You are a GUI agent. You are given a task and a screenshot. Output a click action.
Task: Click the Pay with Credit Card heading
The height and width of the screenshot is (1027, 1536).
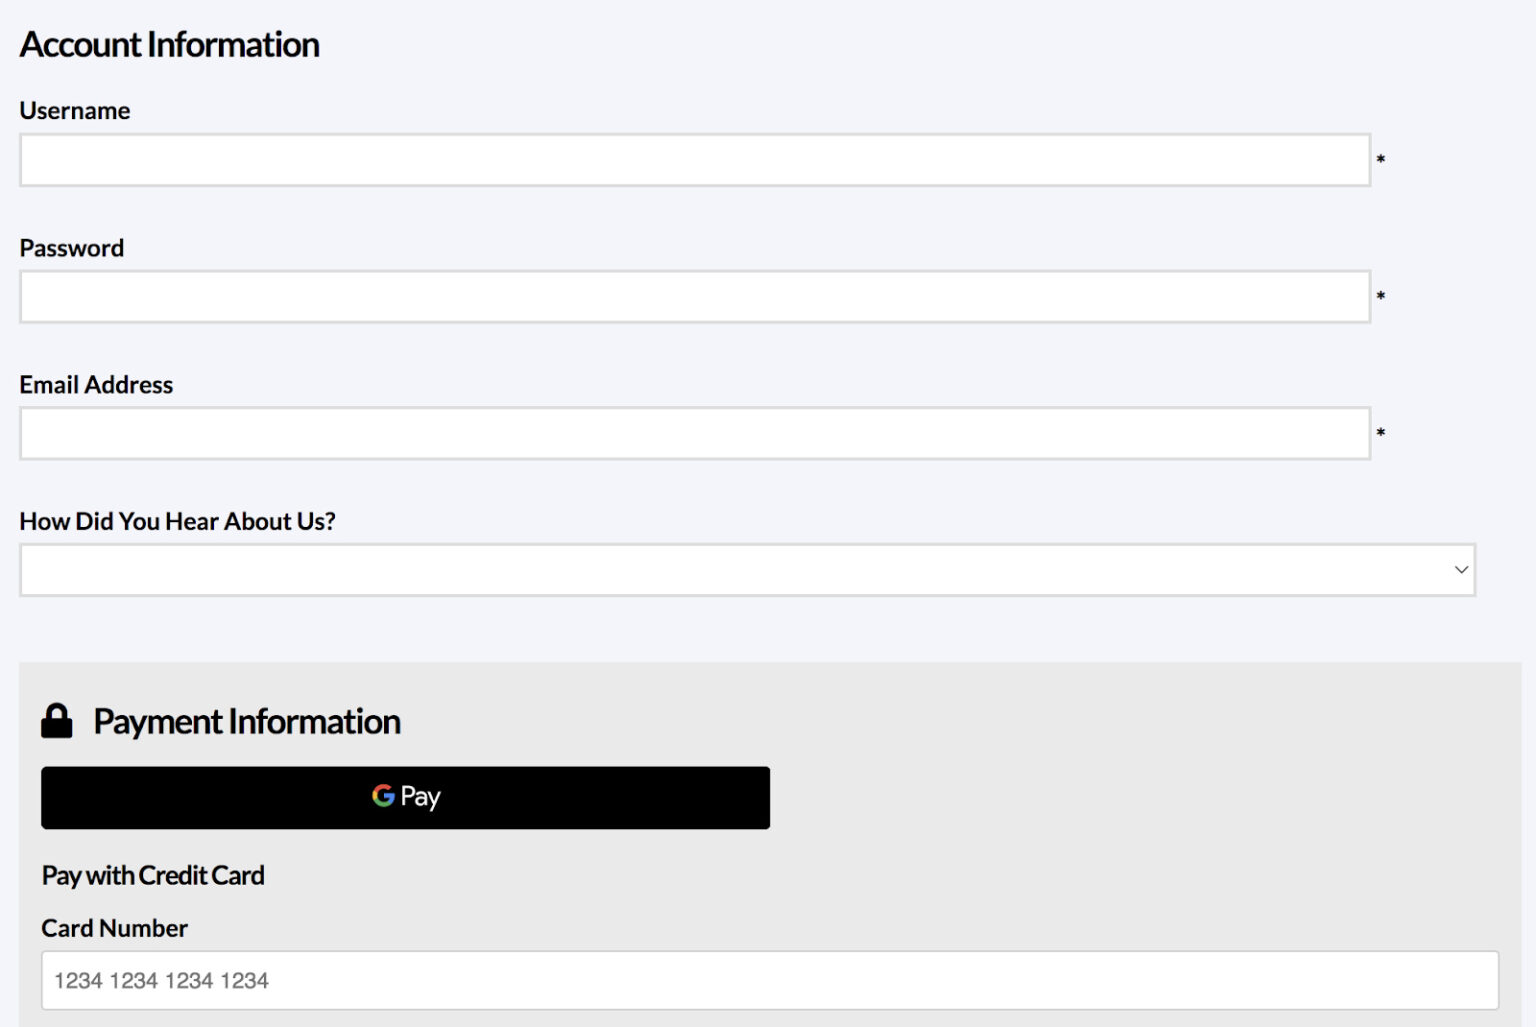pos(153,876)
